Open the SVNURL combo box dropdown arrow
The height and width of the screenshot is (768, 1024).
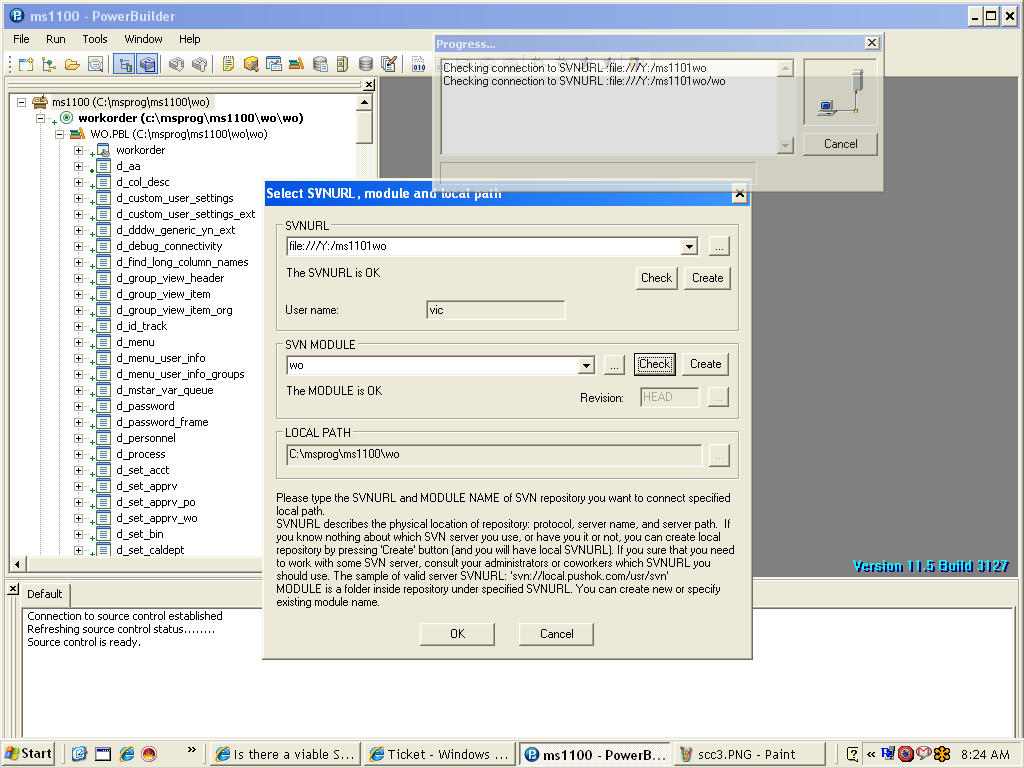point(689,246)
